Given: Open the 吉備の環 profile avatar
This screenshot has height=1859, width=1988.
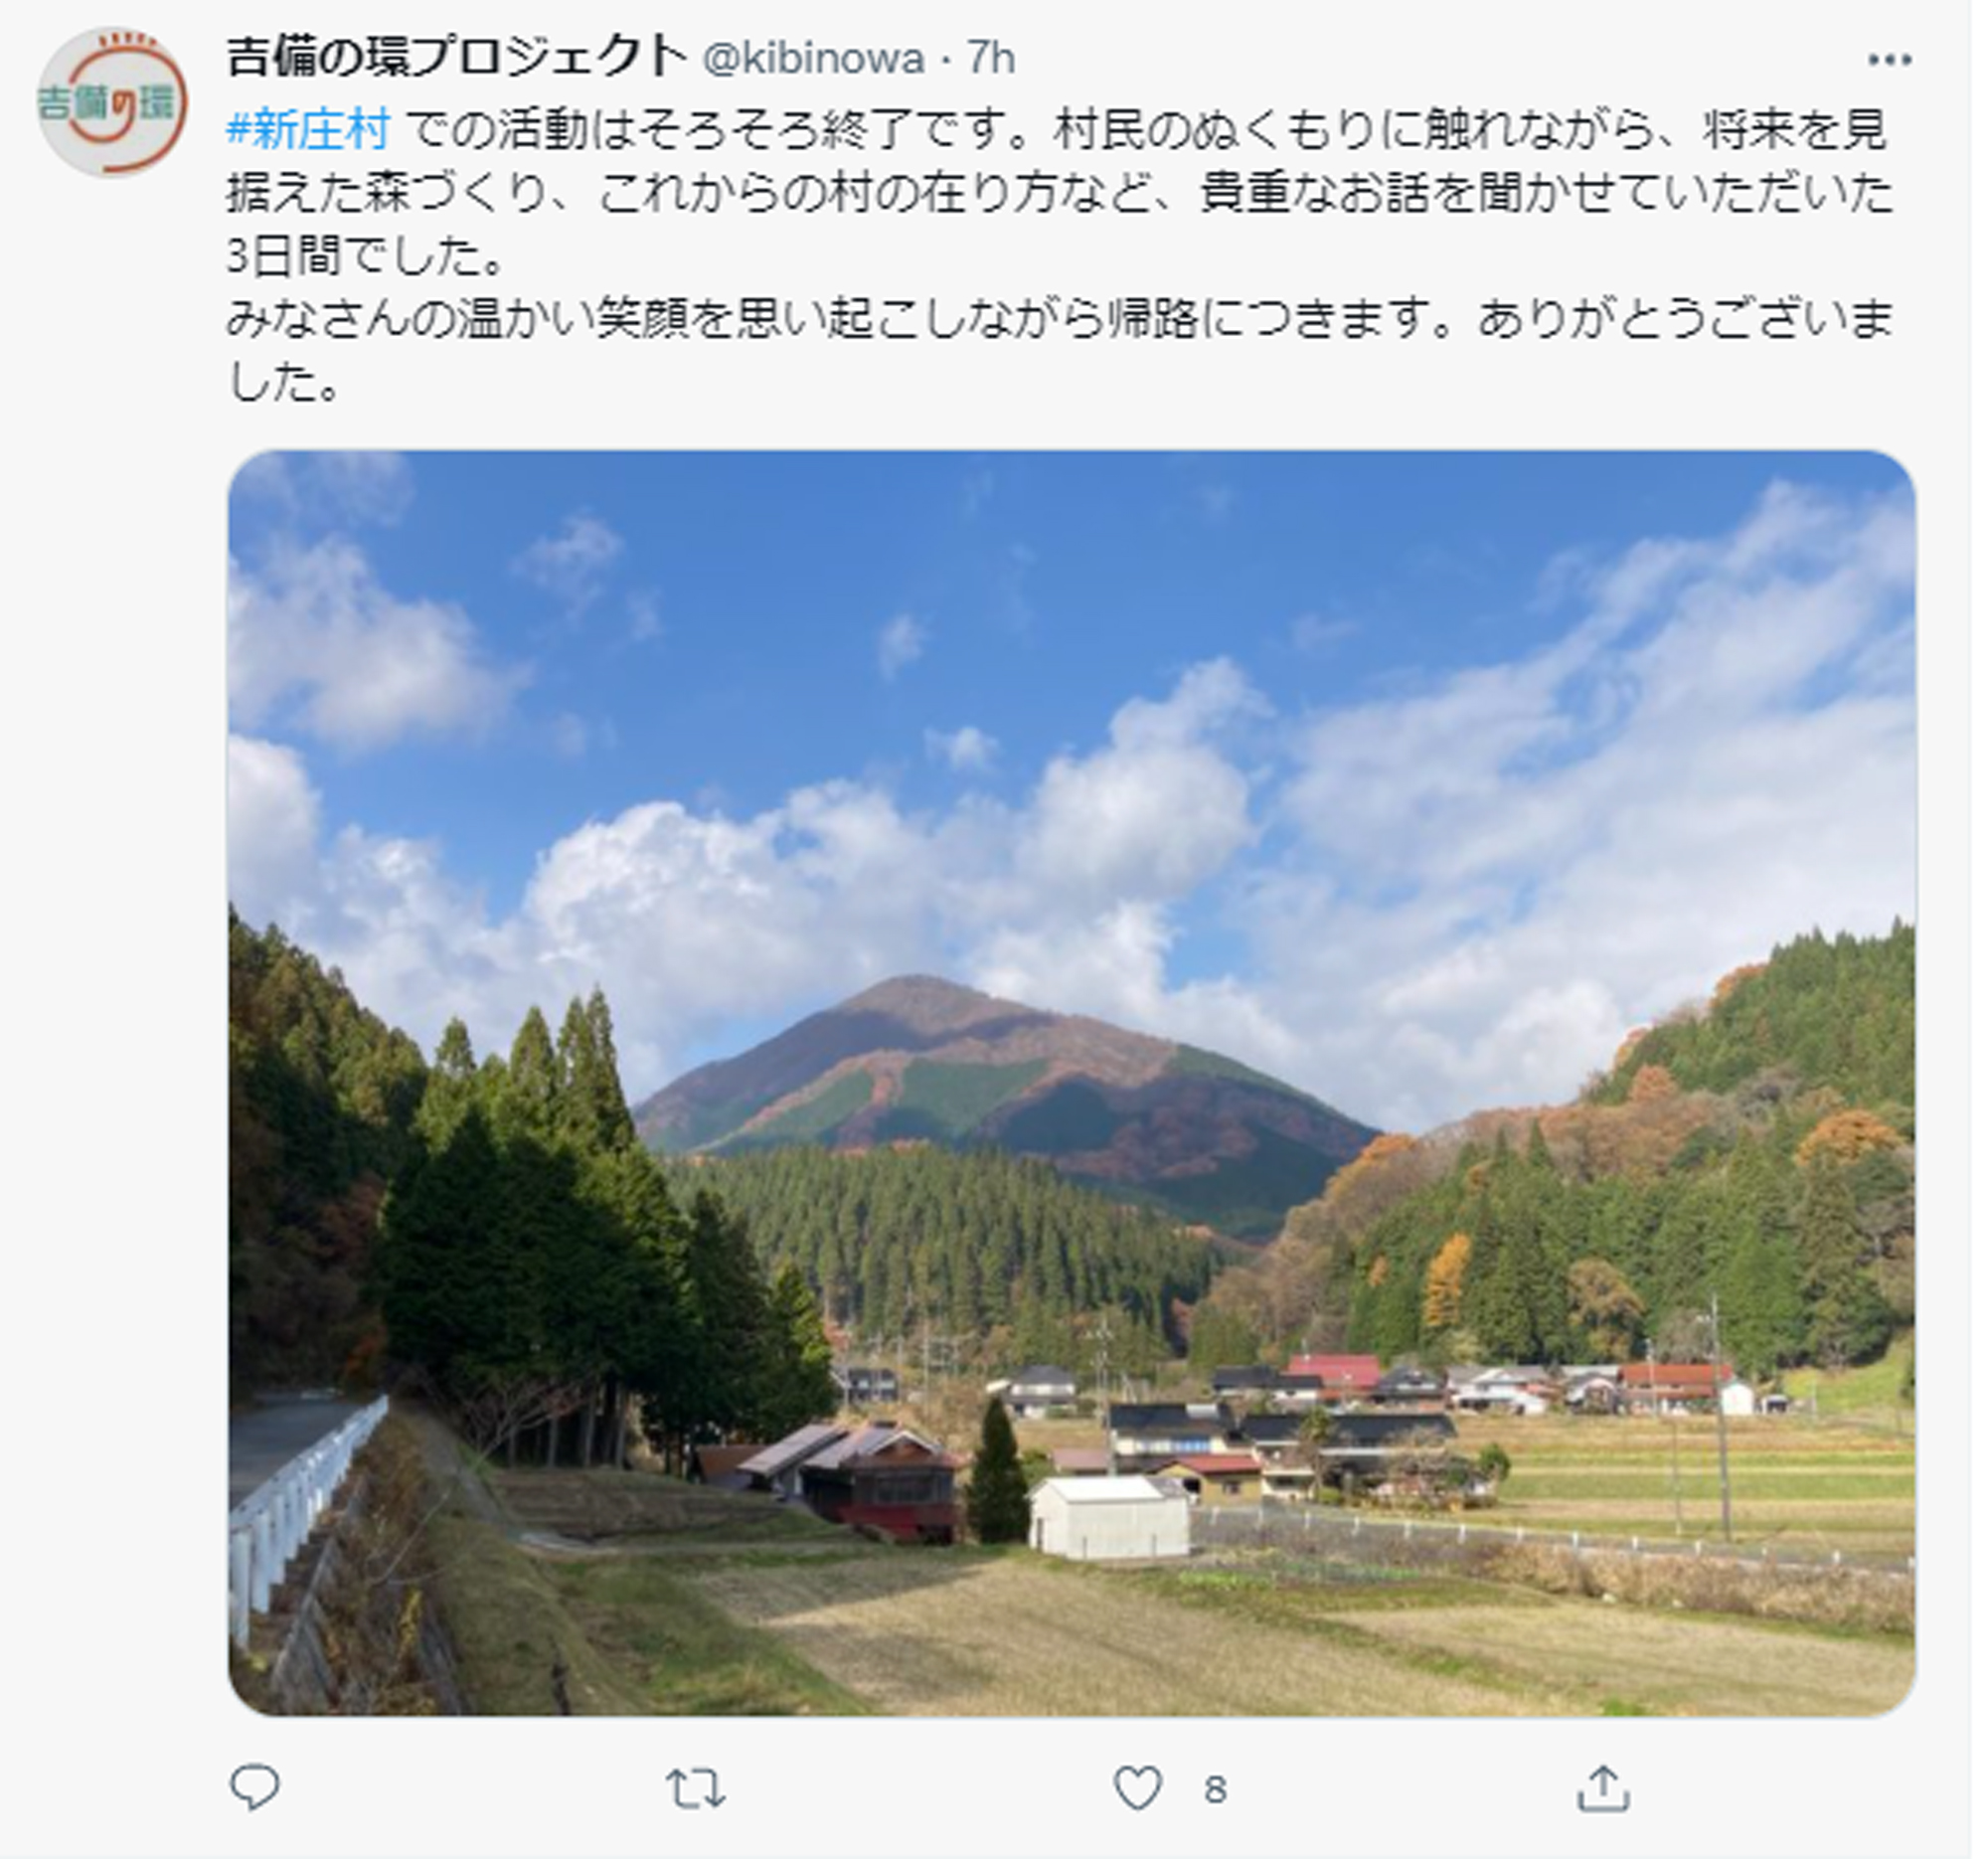Looking at the screenshot, I should (x=112, y=102).
